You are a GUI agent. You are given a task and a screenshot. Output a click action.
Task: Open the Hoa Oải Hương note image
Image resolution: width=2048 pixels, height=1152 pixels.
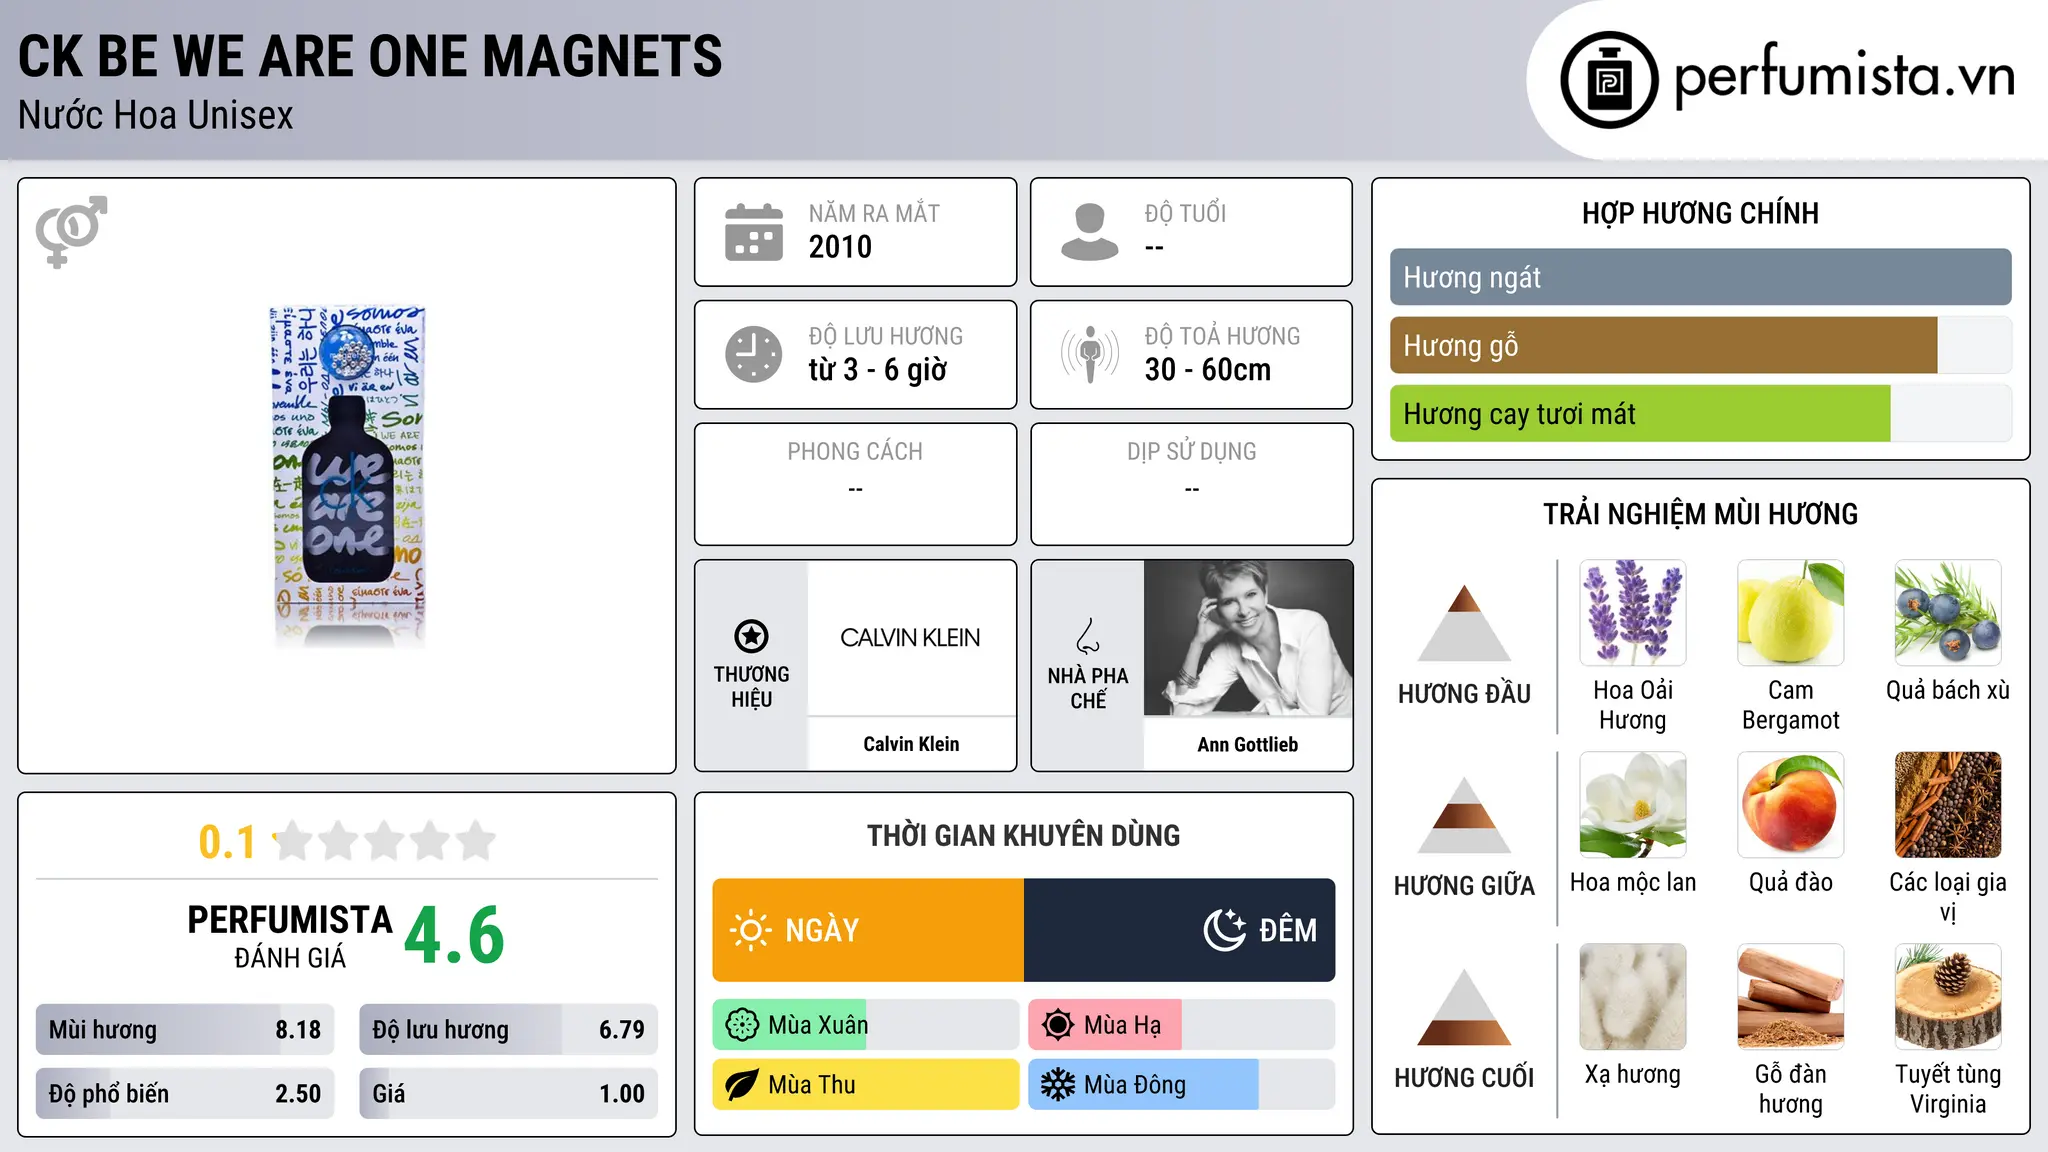tap(1633, 613)
